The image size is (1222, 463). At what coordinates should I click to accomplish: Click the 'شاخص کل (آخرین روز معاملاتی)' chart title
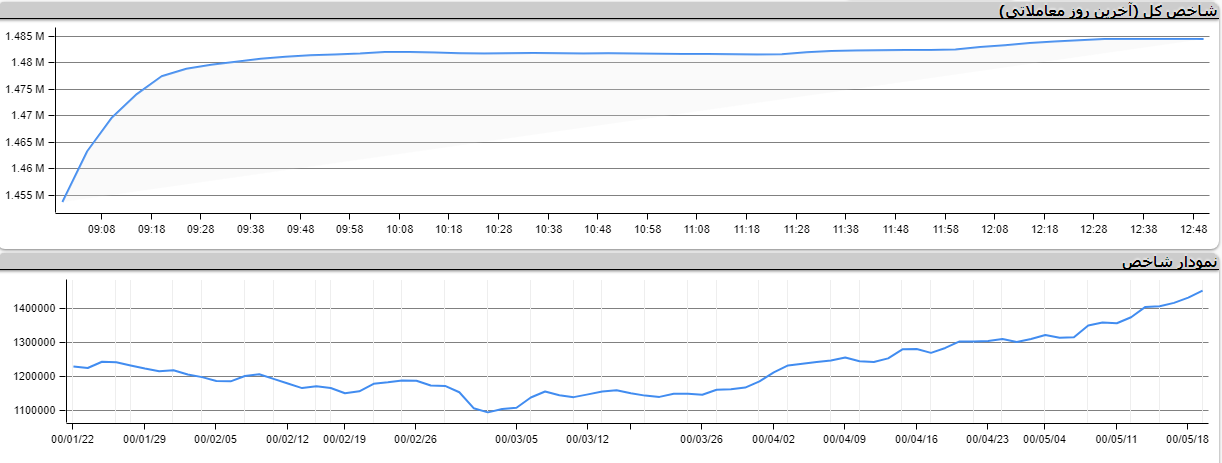(x=1108, y=10)
